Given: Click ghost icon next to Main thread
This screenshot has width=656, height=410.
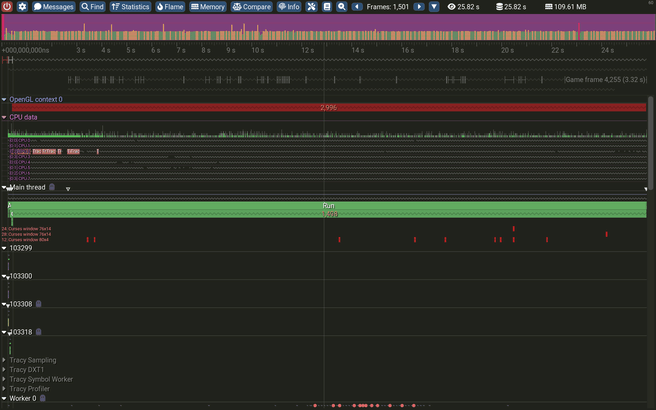Looking at the screenshot, I should pos(52,187).
